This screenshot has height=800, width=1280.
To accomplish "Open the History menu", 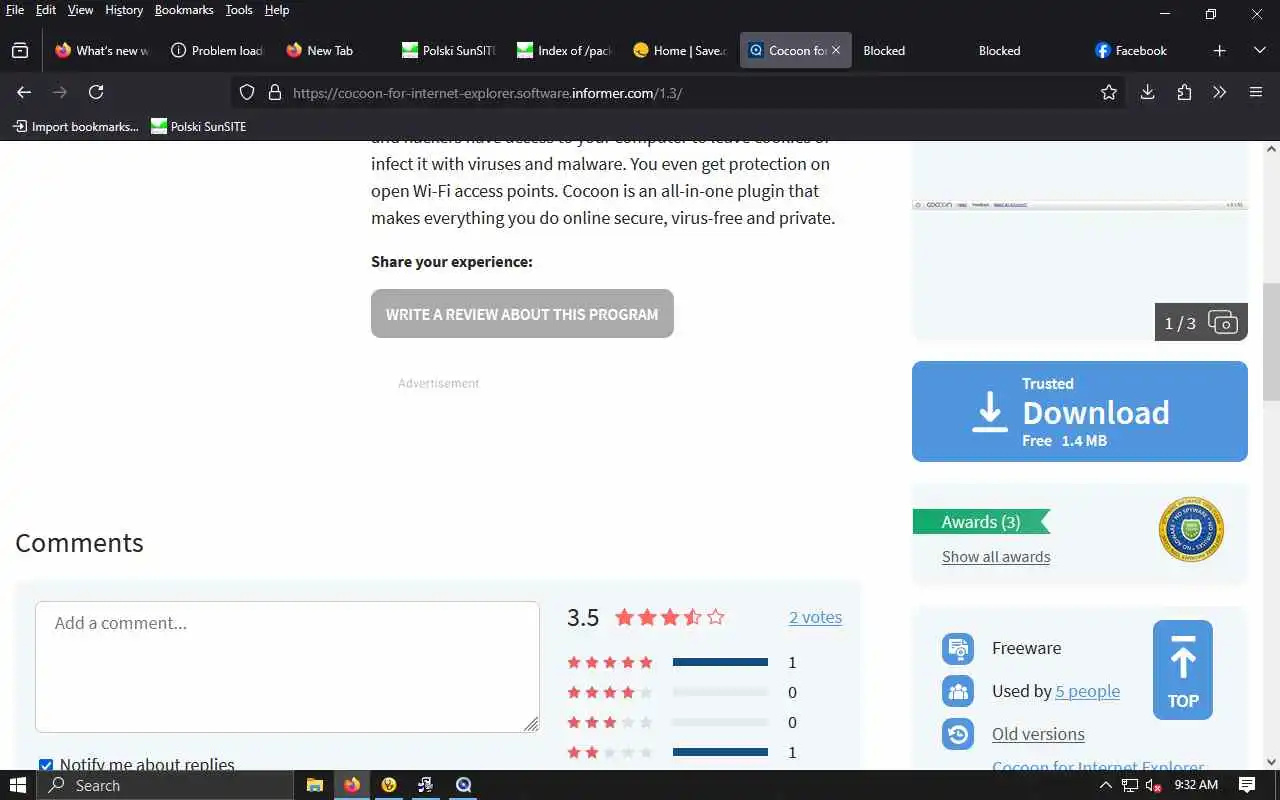I will pos(124,10).
